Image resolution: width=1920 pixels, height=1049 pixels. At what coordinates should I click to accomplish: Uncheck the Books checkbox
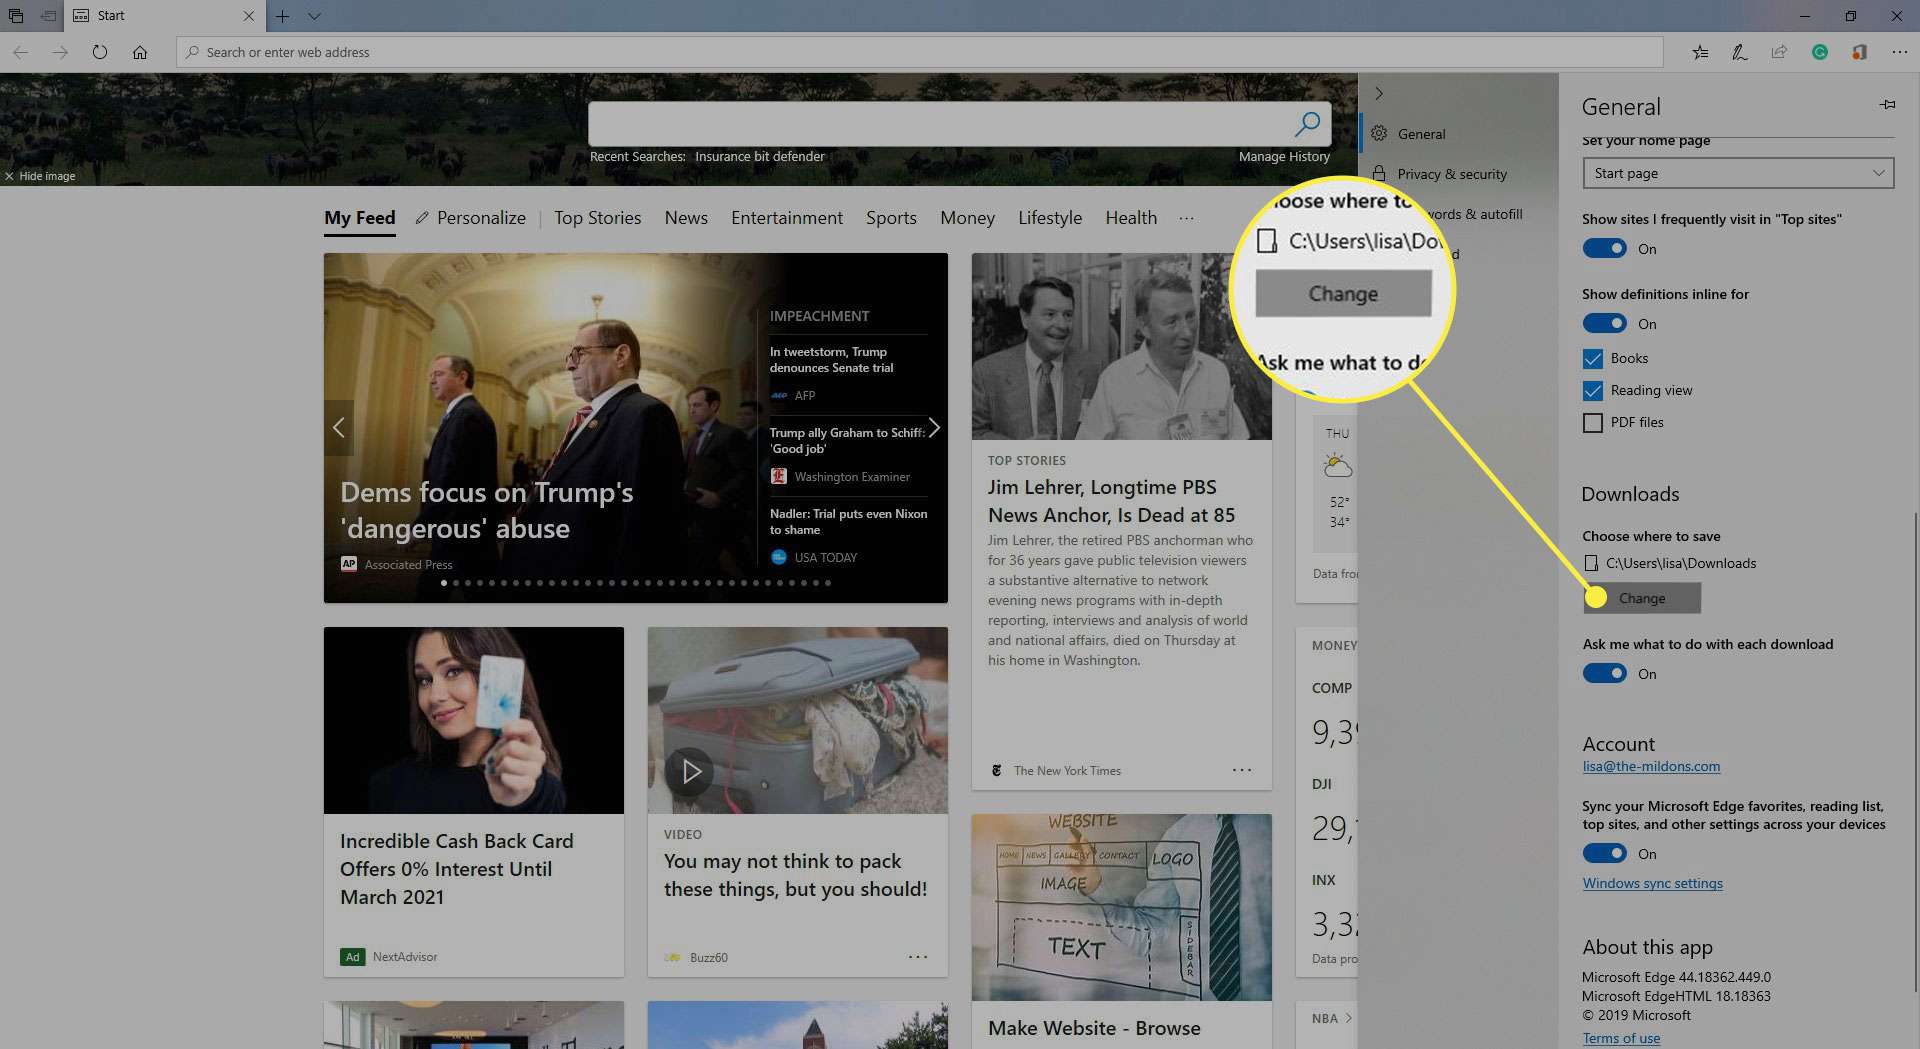1593,358
